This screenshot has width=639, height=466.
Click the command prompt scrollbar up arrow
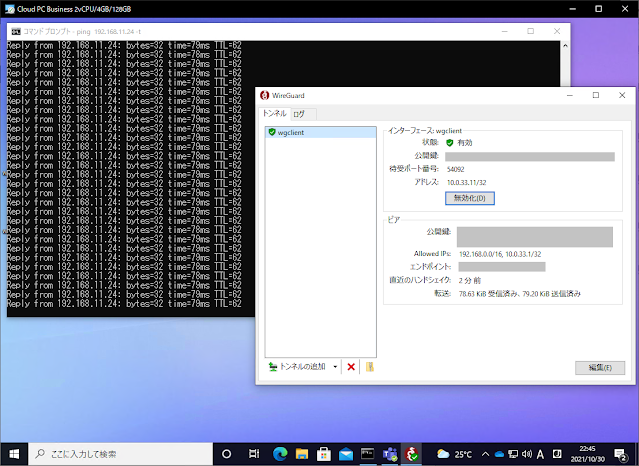coord(565,46)
